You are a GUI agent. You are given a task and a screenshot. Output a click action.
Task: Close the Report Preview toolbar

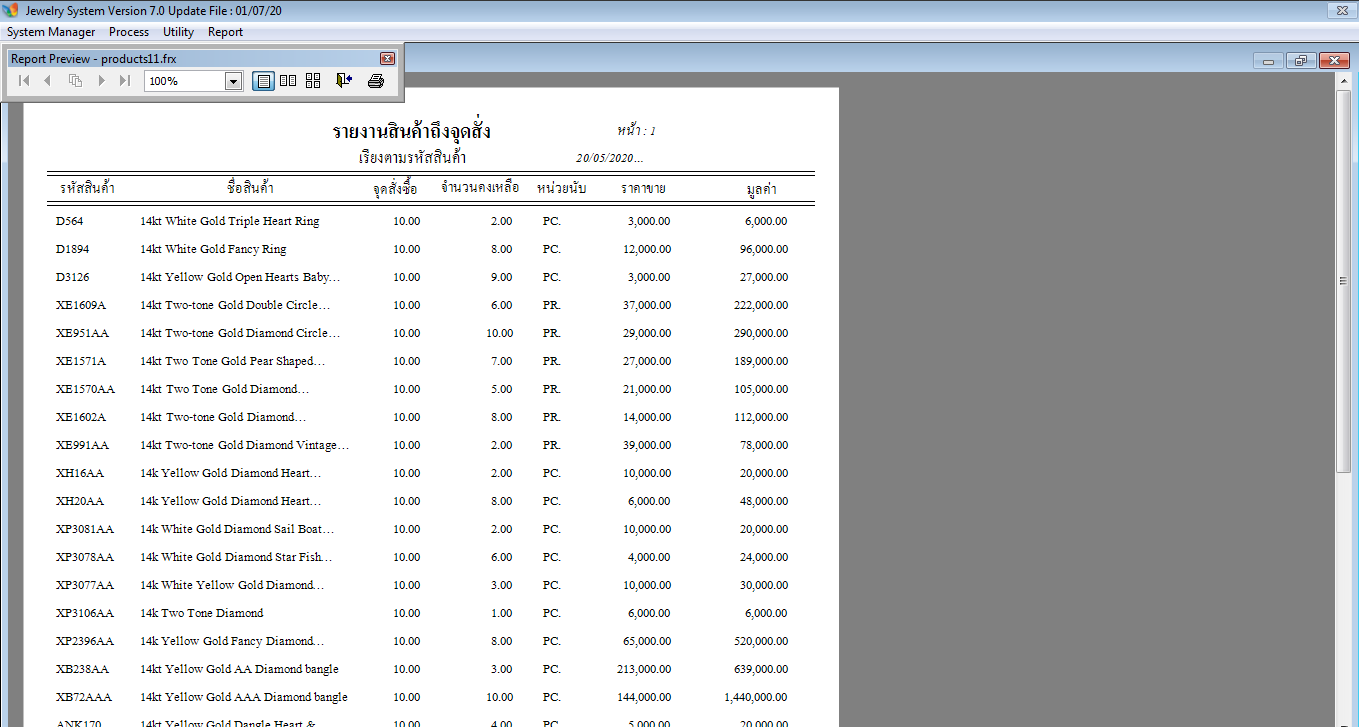387,59
